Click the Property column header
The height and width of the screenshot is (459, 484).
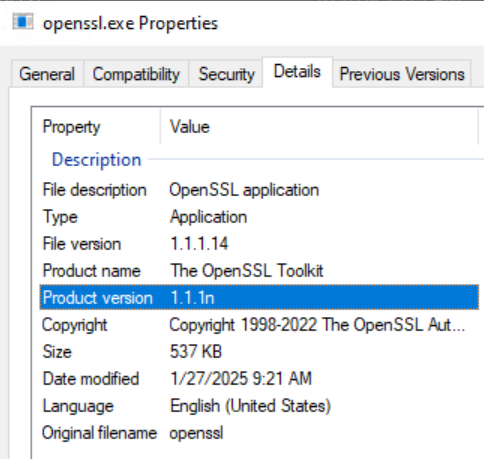pyautogui.click(x=96, y=127)
